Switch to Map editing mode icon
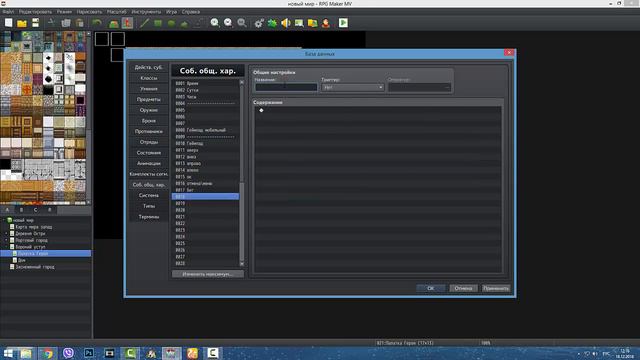The height and width of the screenshot is (360, 640). point(114,23)
